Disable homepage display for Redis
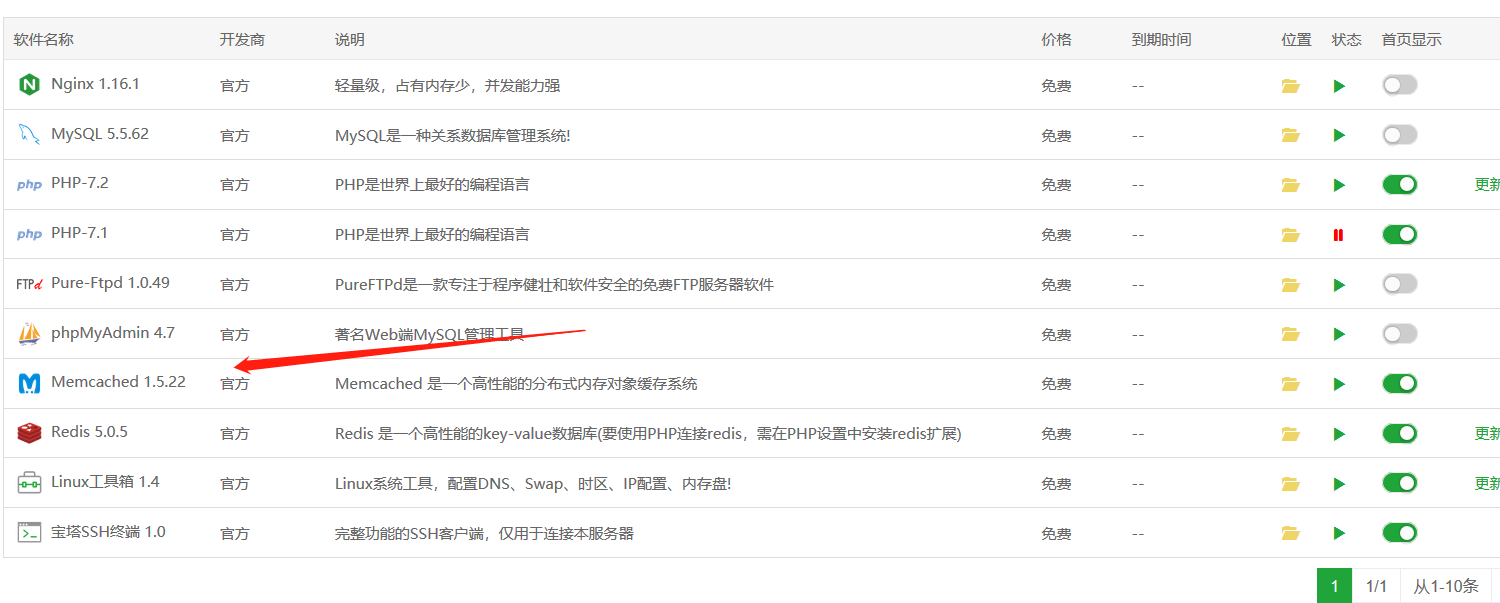1500x603 pixels. pos(1399,433)
